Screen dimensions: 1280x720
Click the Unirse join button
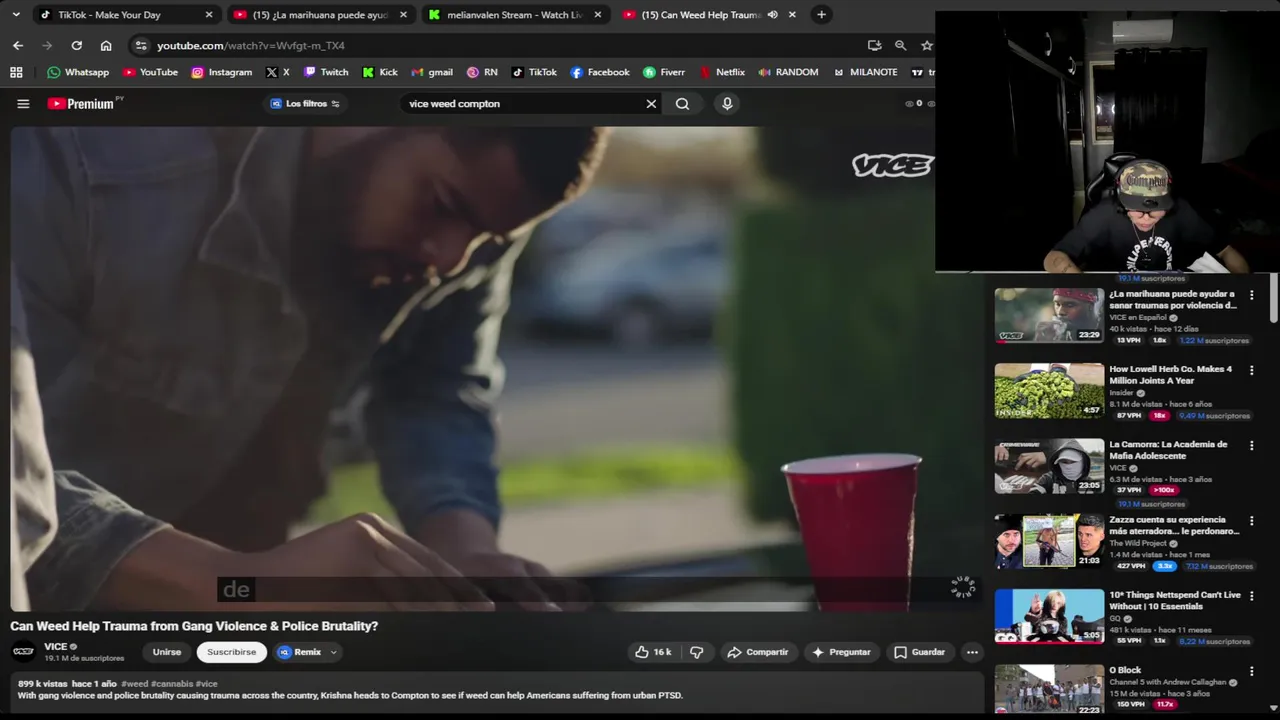[167, 652]
